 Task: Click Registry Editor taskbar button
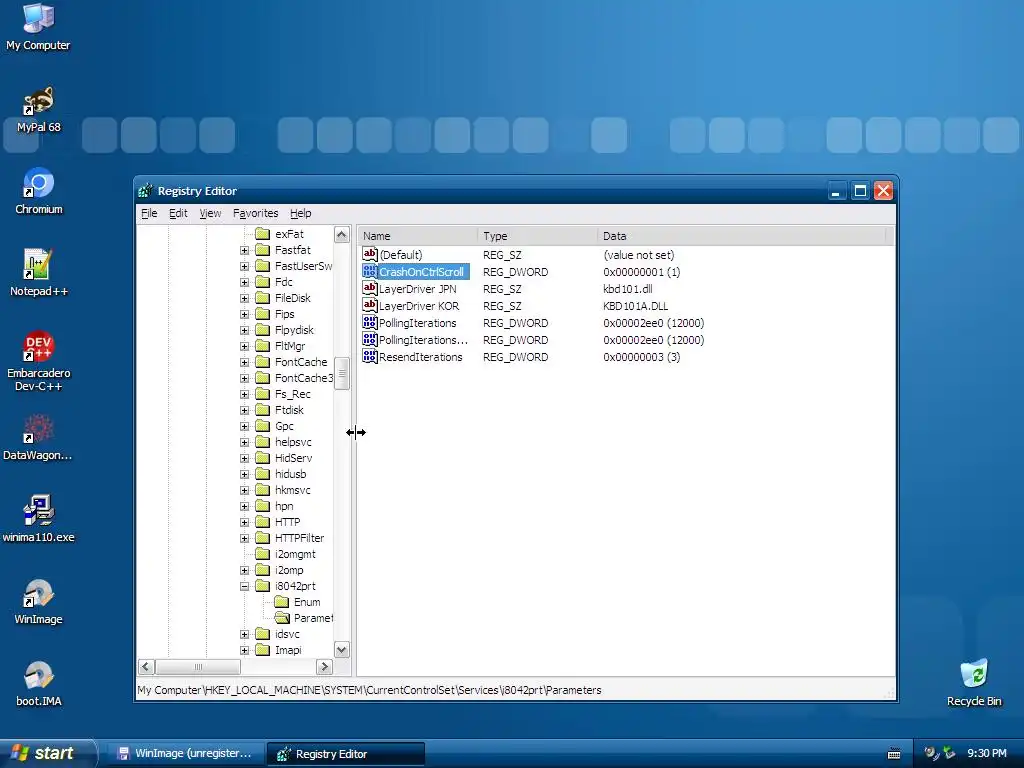click(x=346, y=754)
